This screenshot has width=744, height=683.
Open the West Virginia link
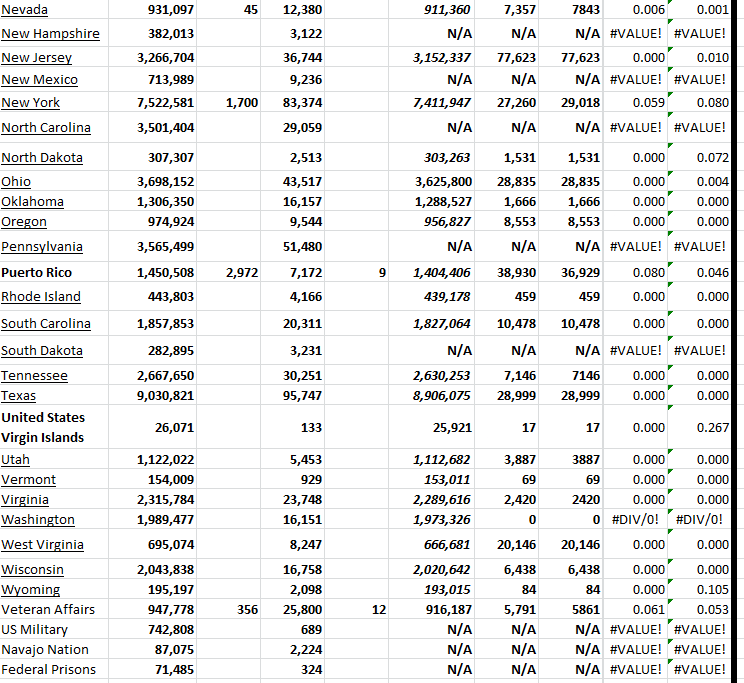[x=42, y=545]
